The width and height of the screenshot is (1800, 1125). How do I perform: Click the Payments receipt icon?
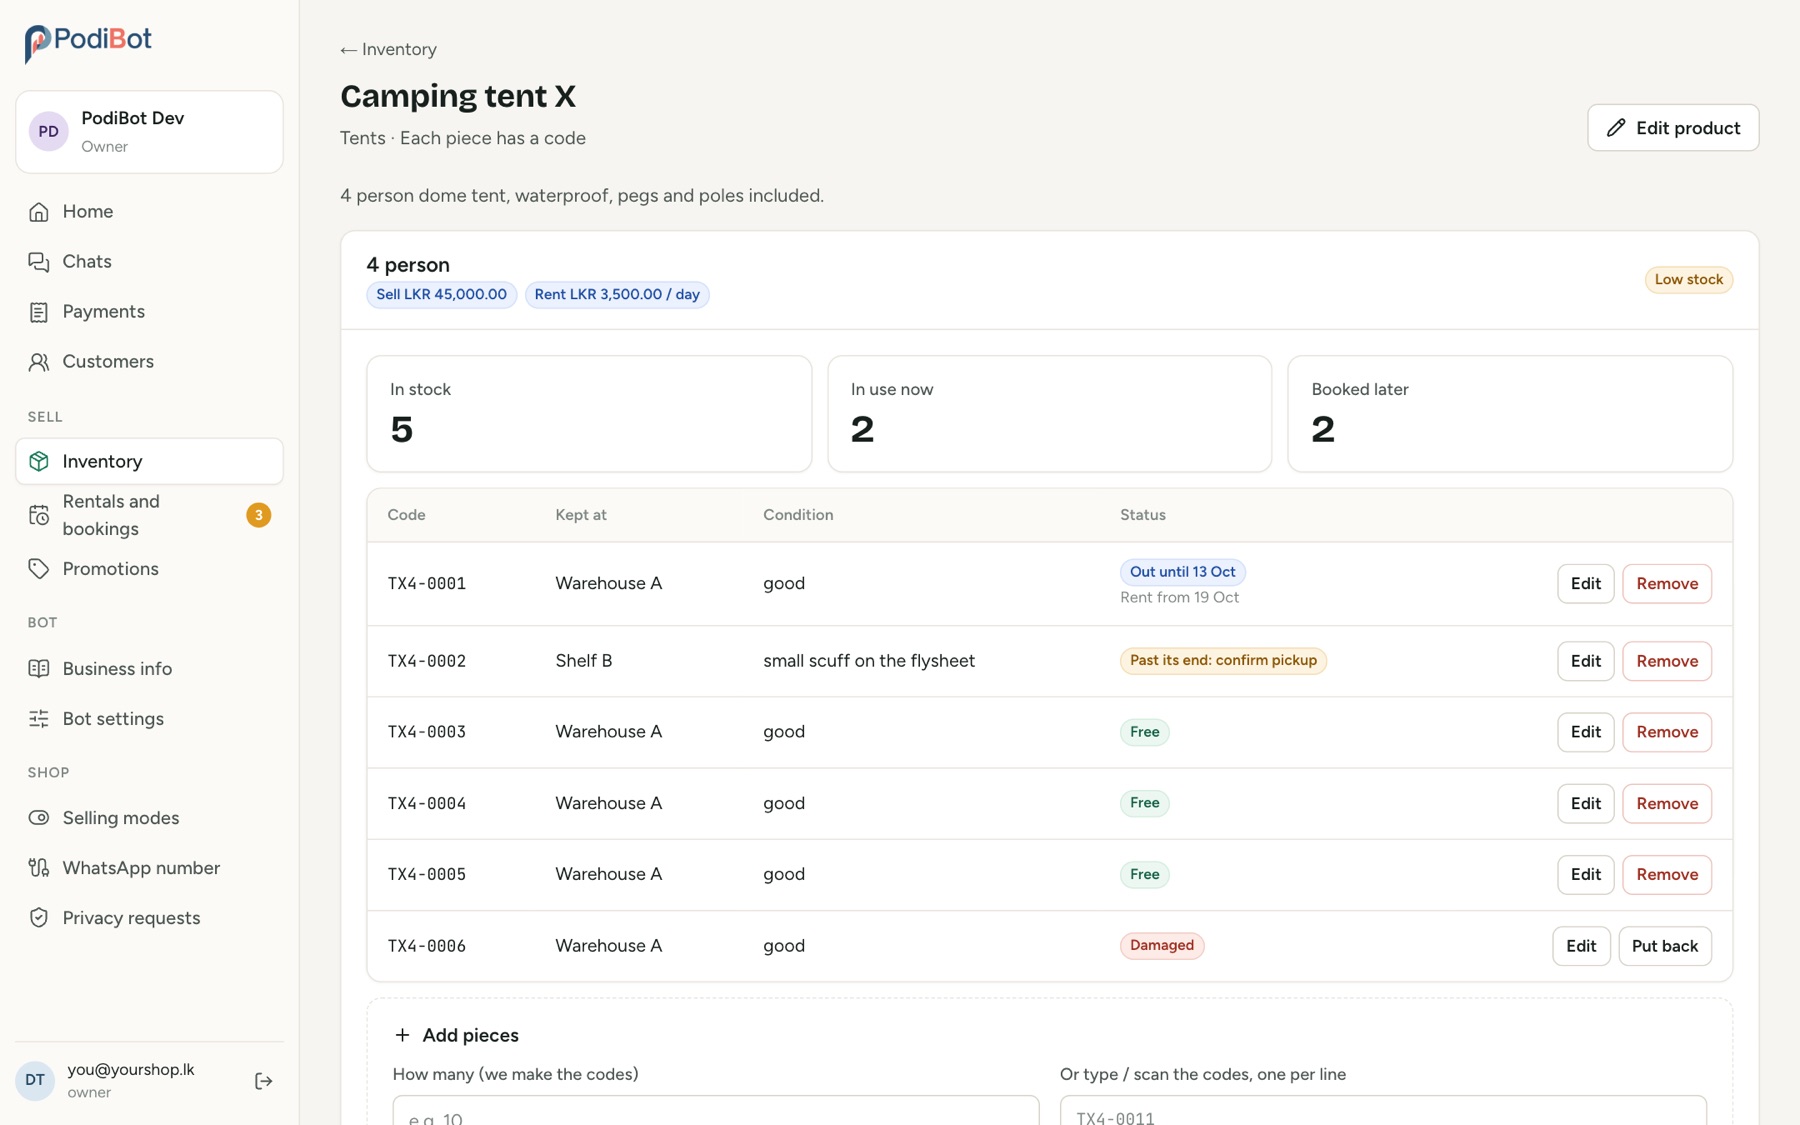39,311
